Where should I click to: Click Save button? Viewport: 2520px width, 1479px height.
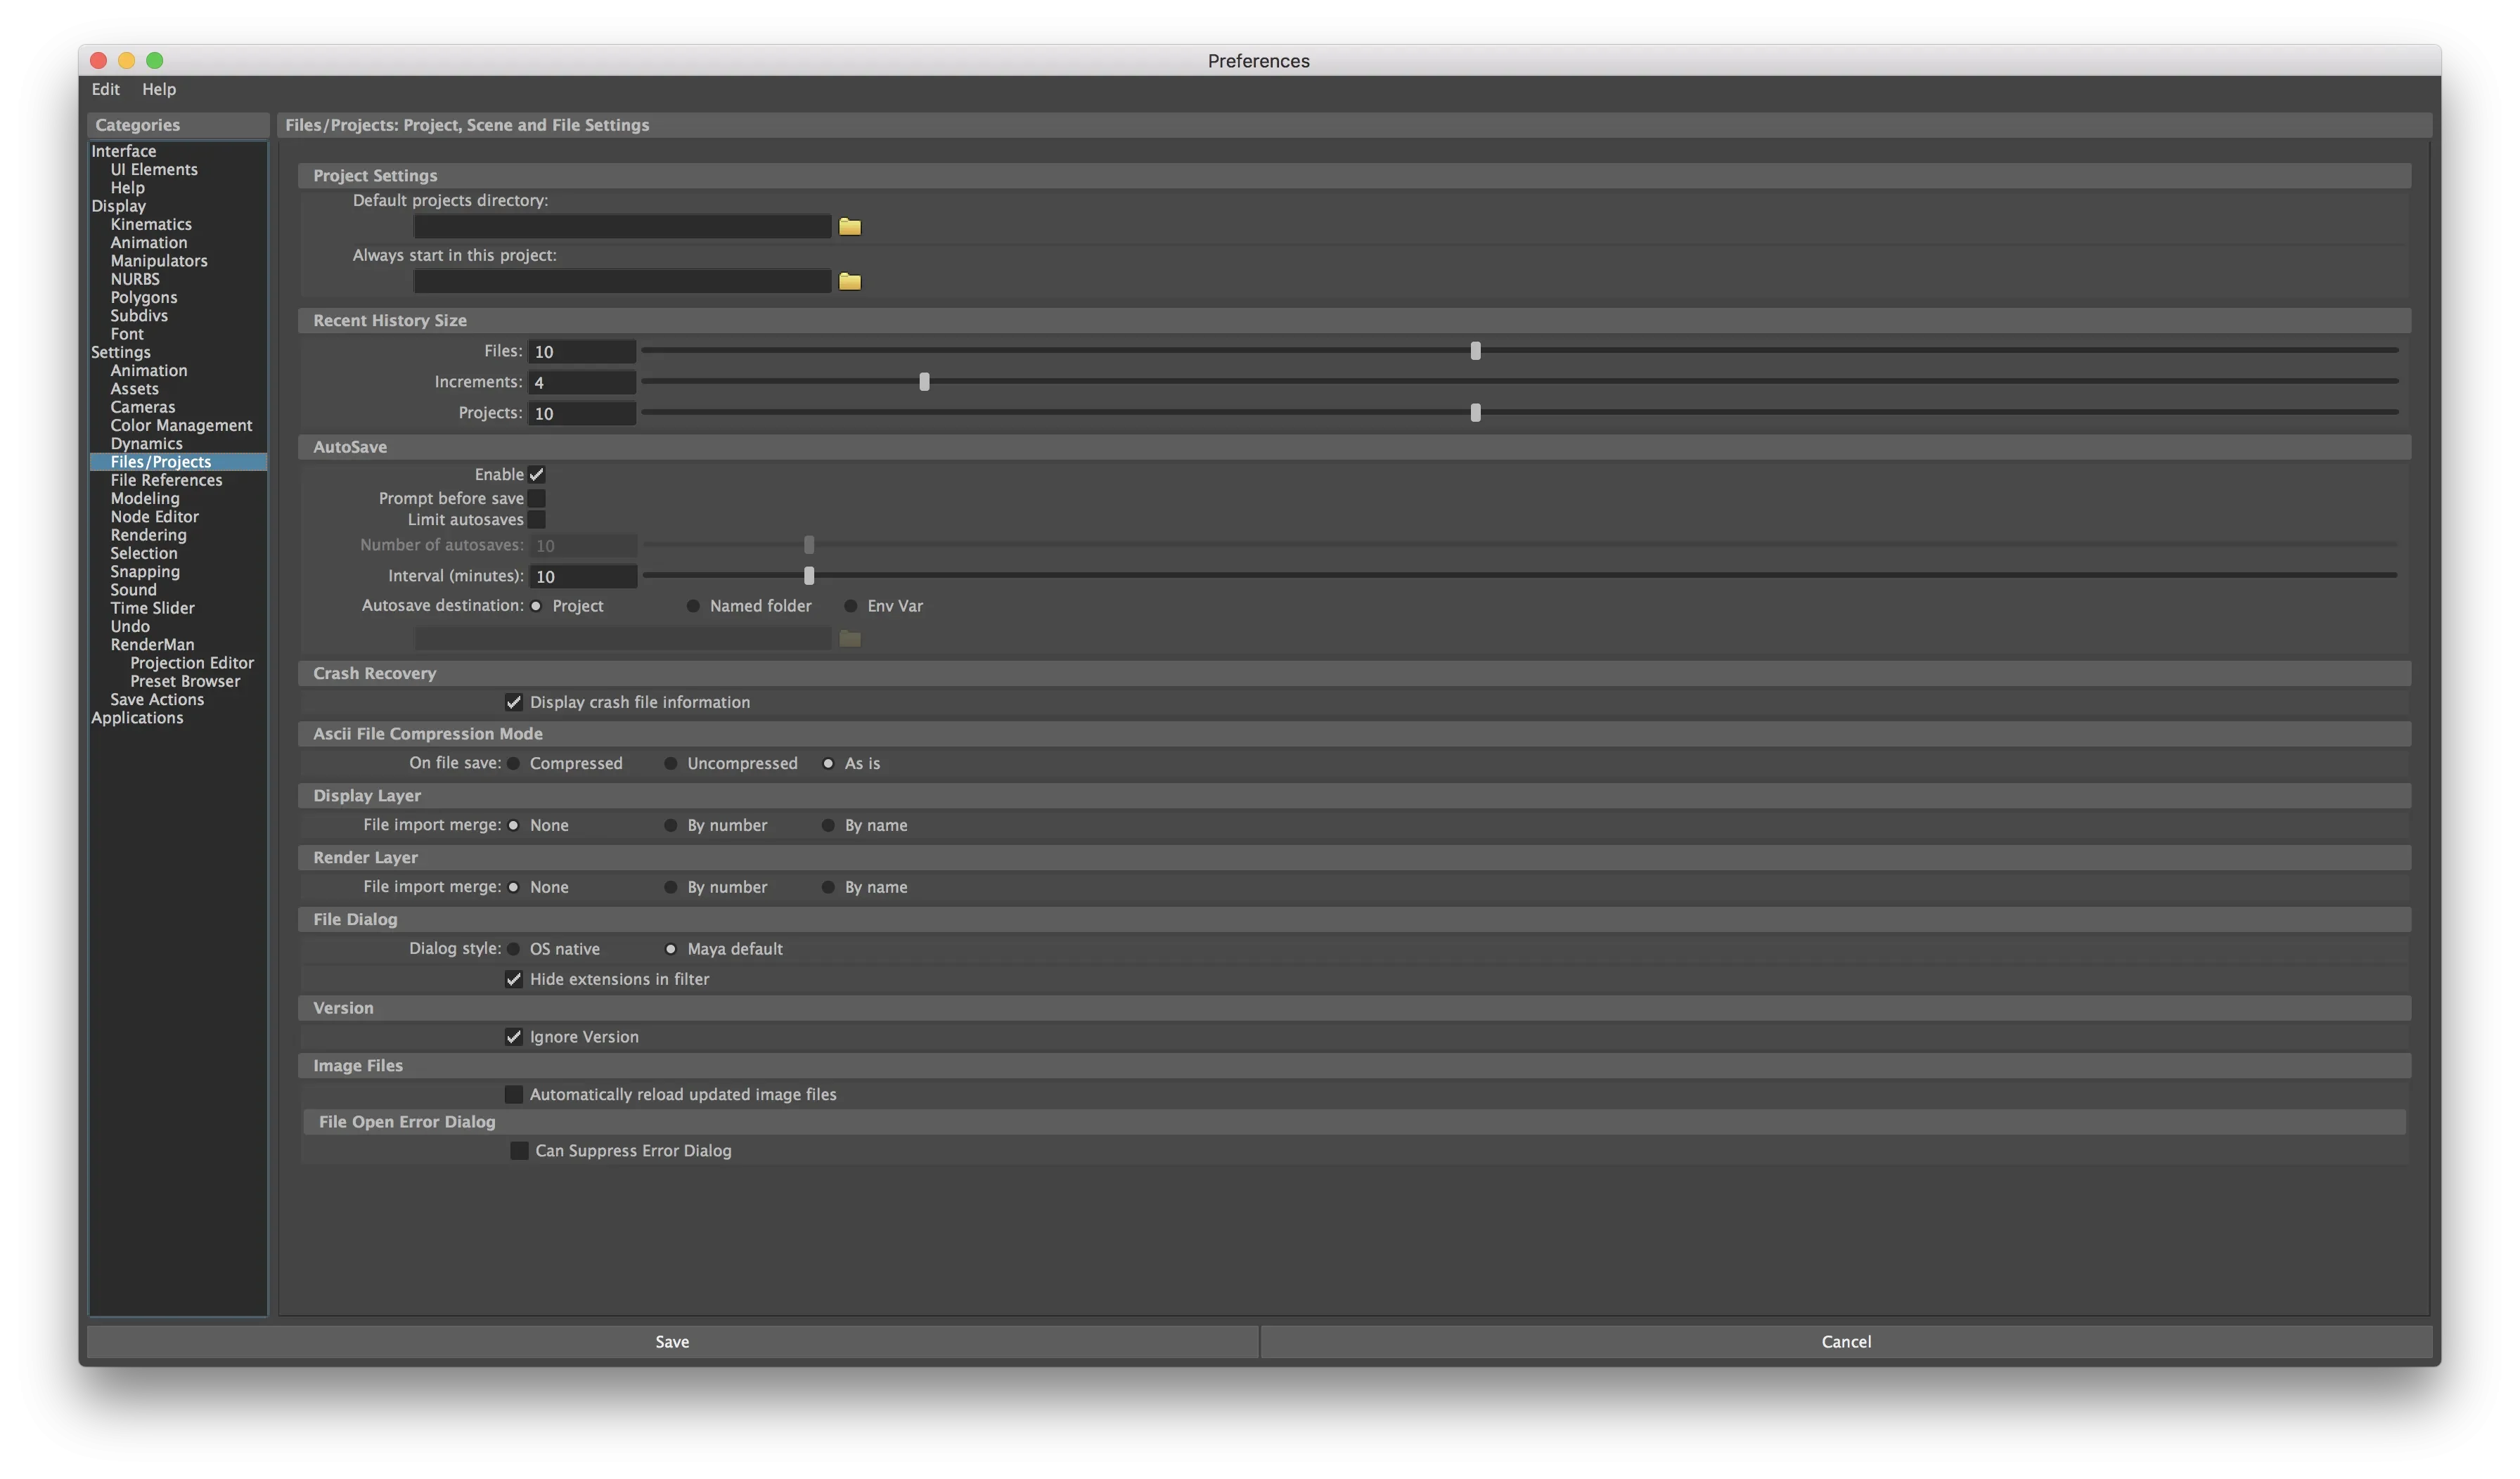click(x=672, y=1342)
